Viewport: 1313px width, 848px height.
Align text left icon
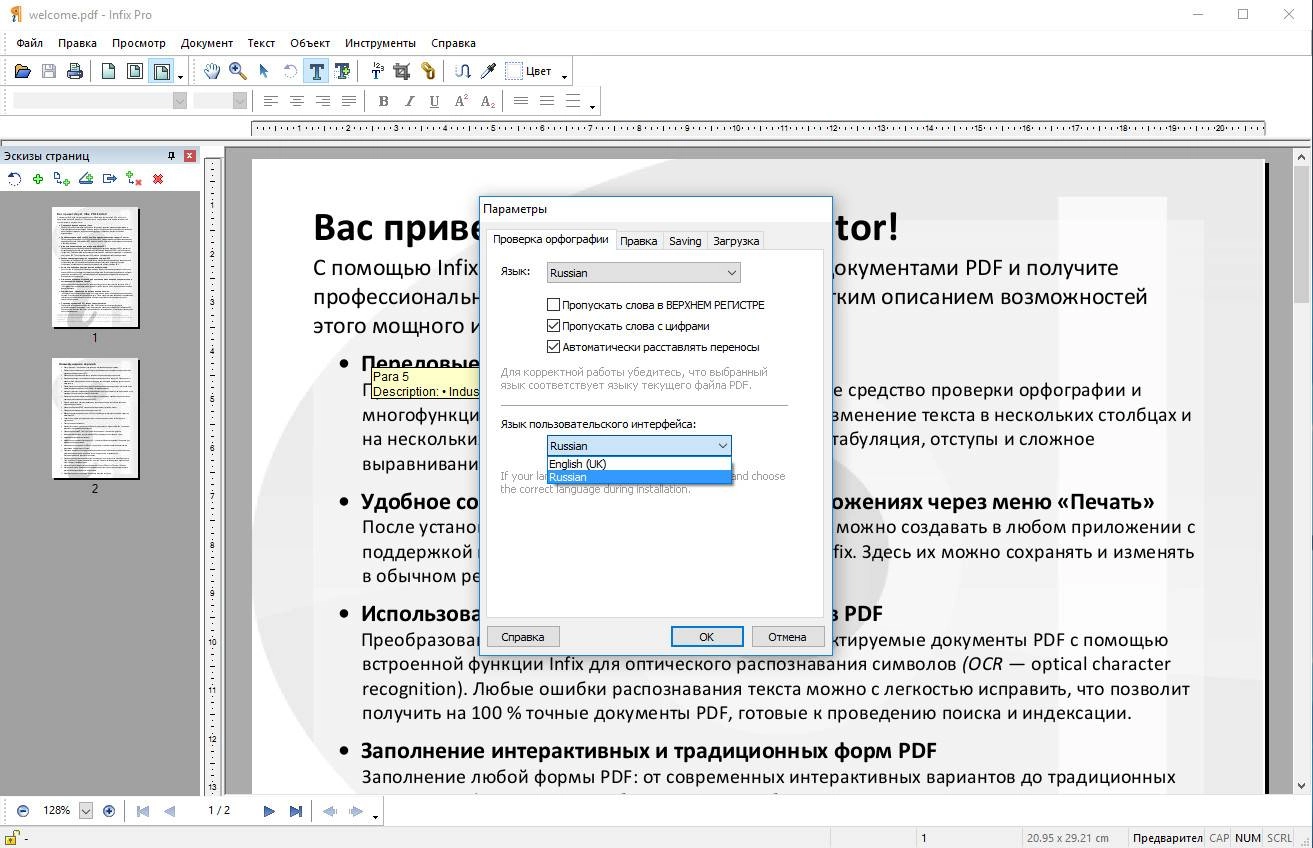click(271, 101)
